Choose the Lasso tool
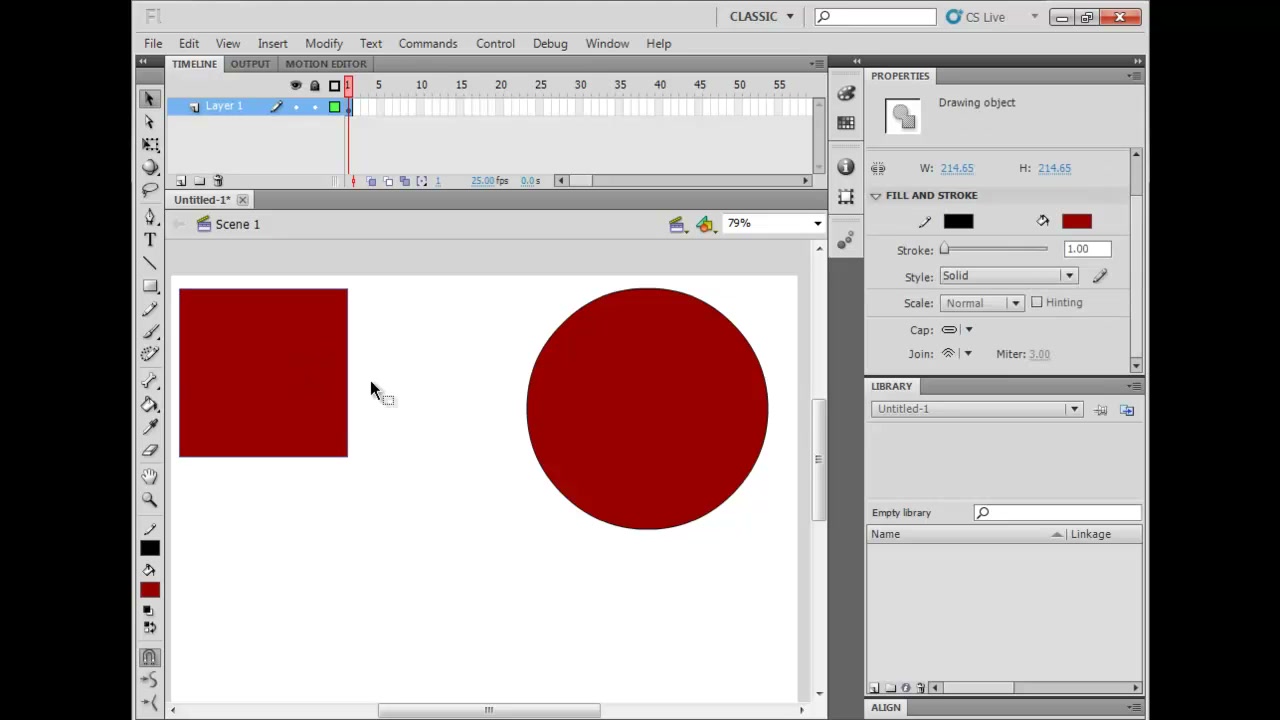Viewport: 1280px width, 720px height. point(150,190)
